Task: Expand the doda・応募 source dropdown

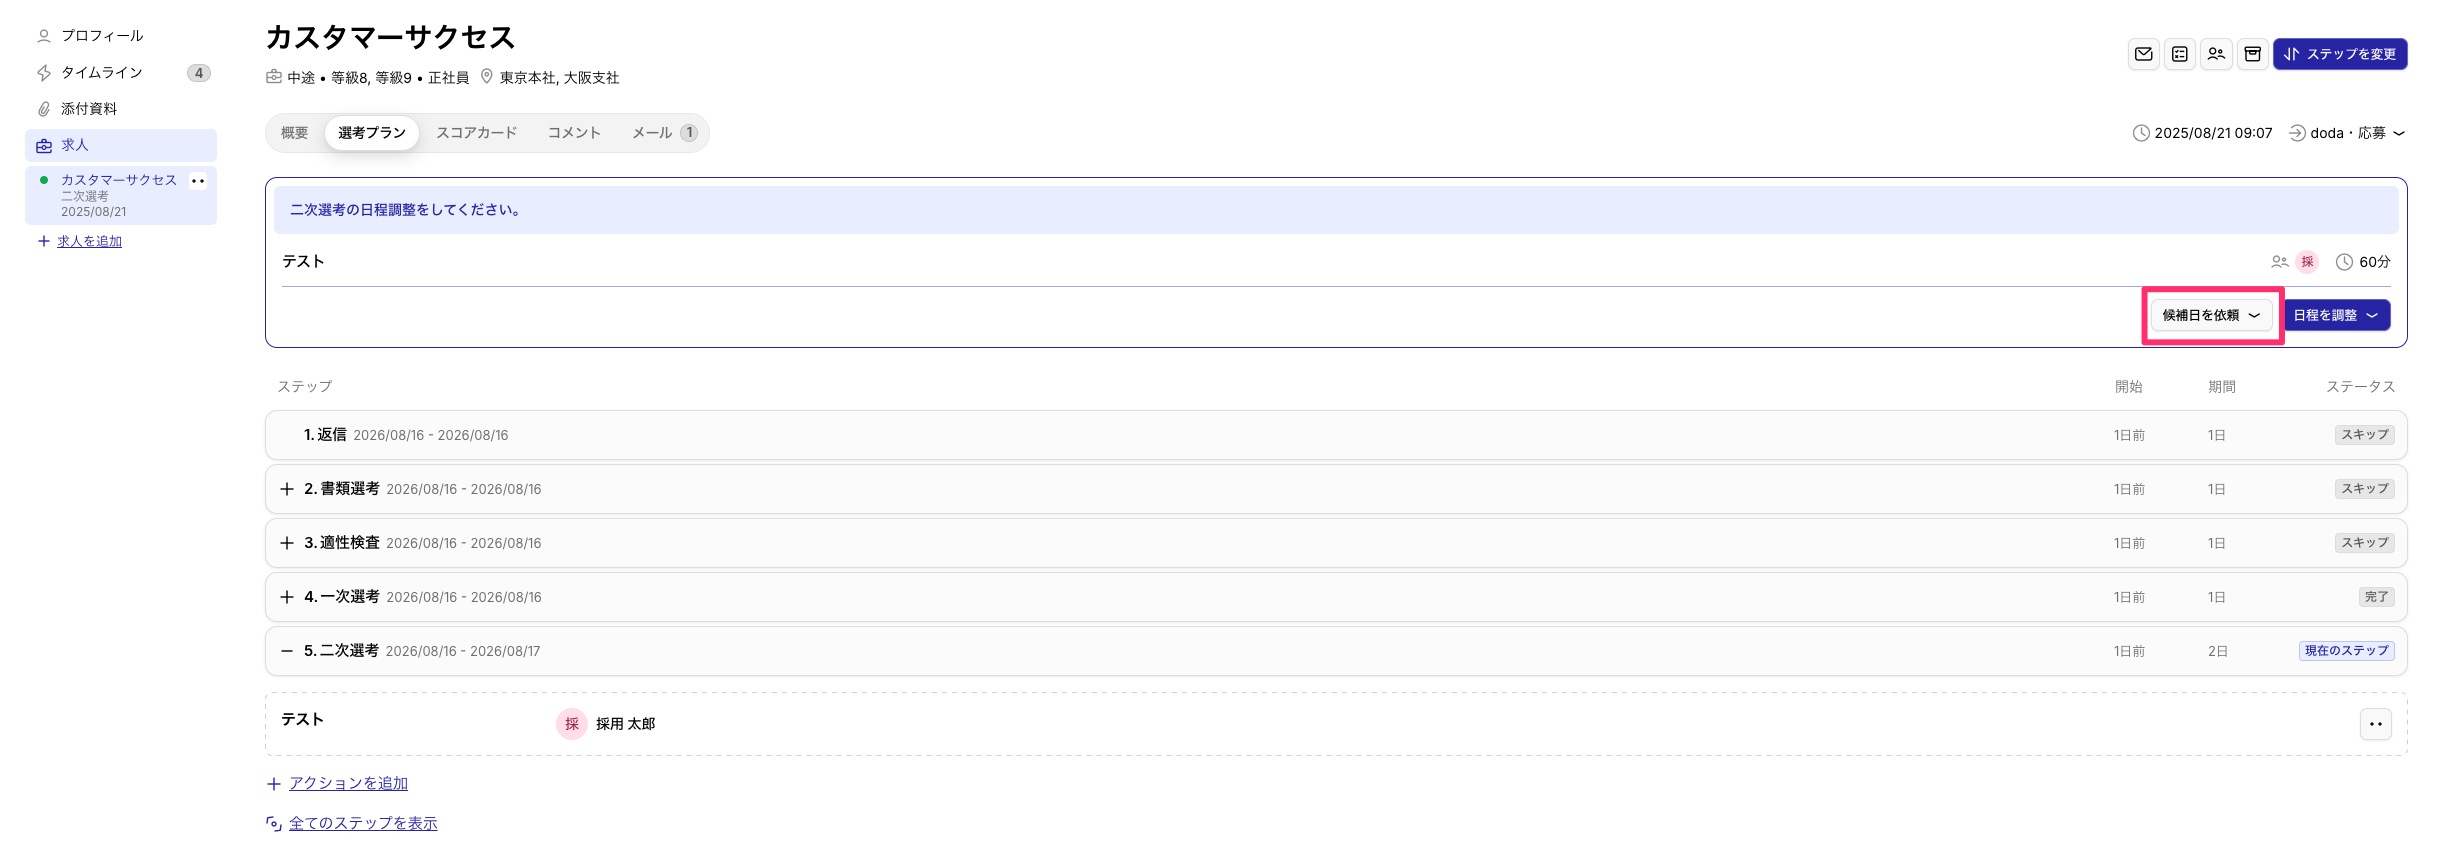Action: click(x=2347, y=133)
